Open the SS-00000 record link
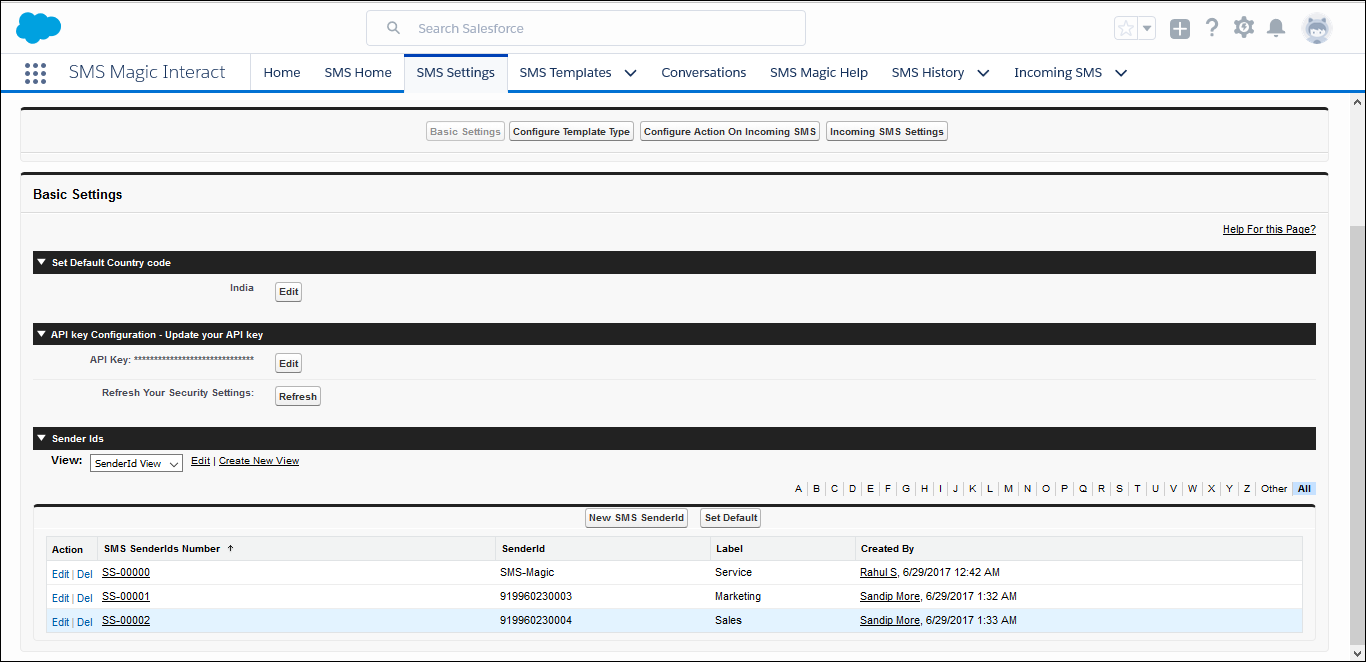Screen dimensions: 1366x662 click(126, 573)
